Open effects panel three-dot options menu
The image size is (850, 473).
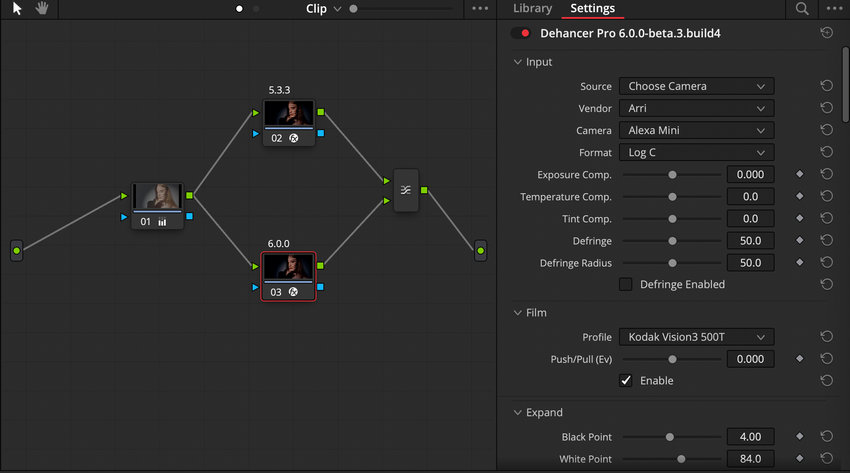[834, 9]
